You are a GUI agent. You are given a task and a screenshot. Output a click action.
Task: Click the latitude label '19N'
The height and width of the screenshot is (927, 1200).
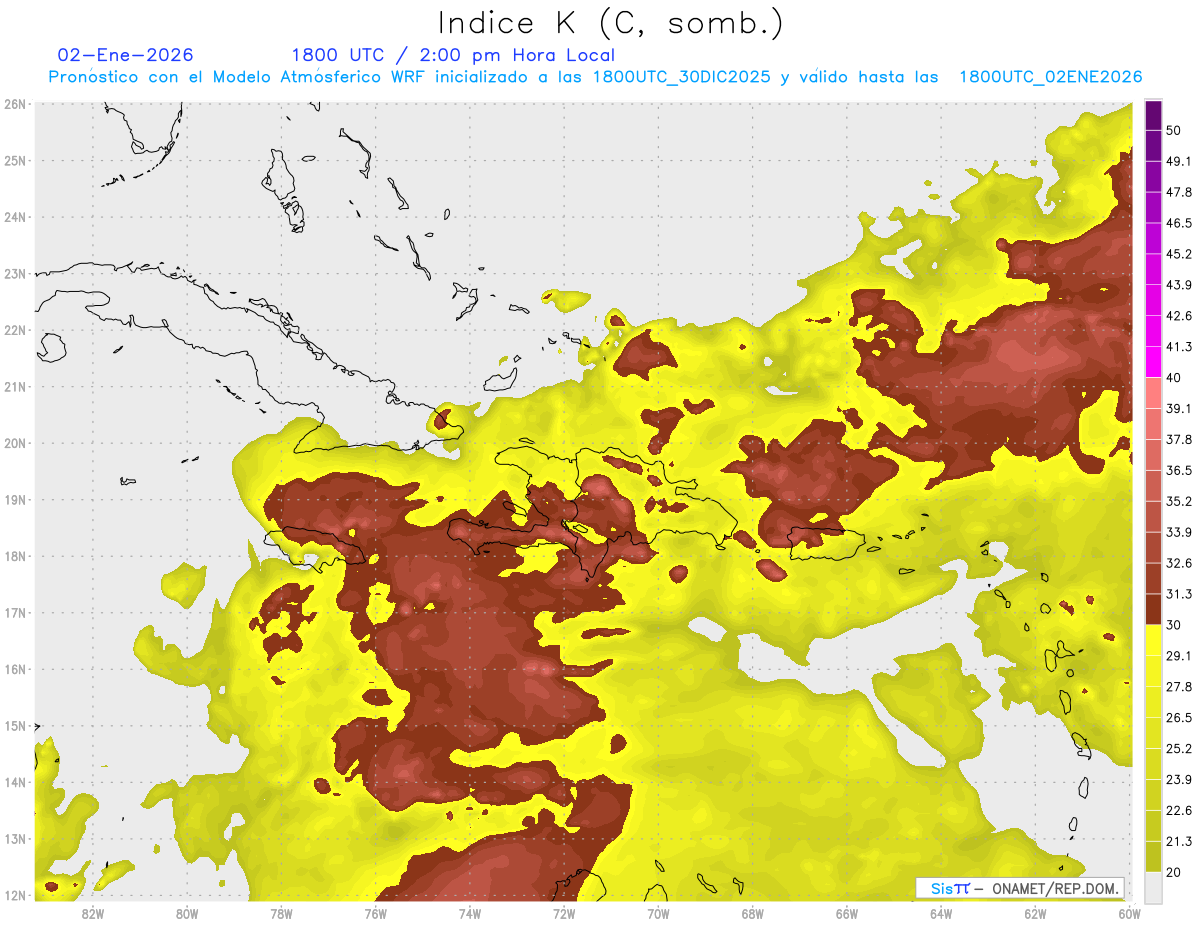click(x=14, y=500)
